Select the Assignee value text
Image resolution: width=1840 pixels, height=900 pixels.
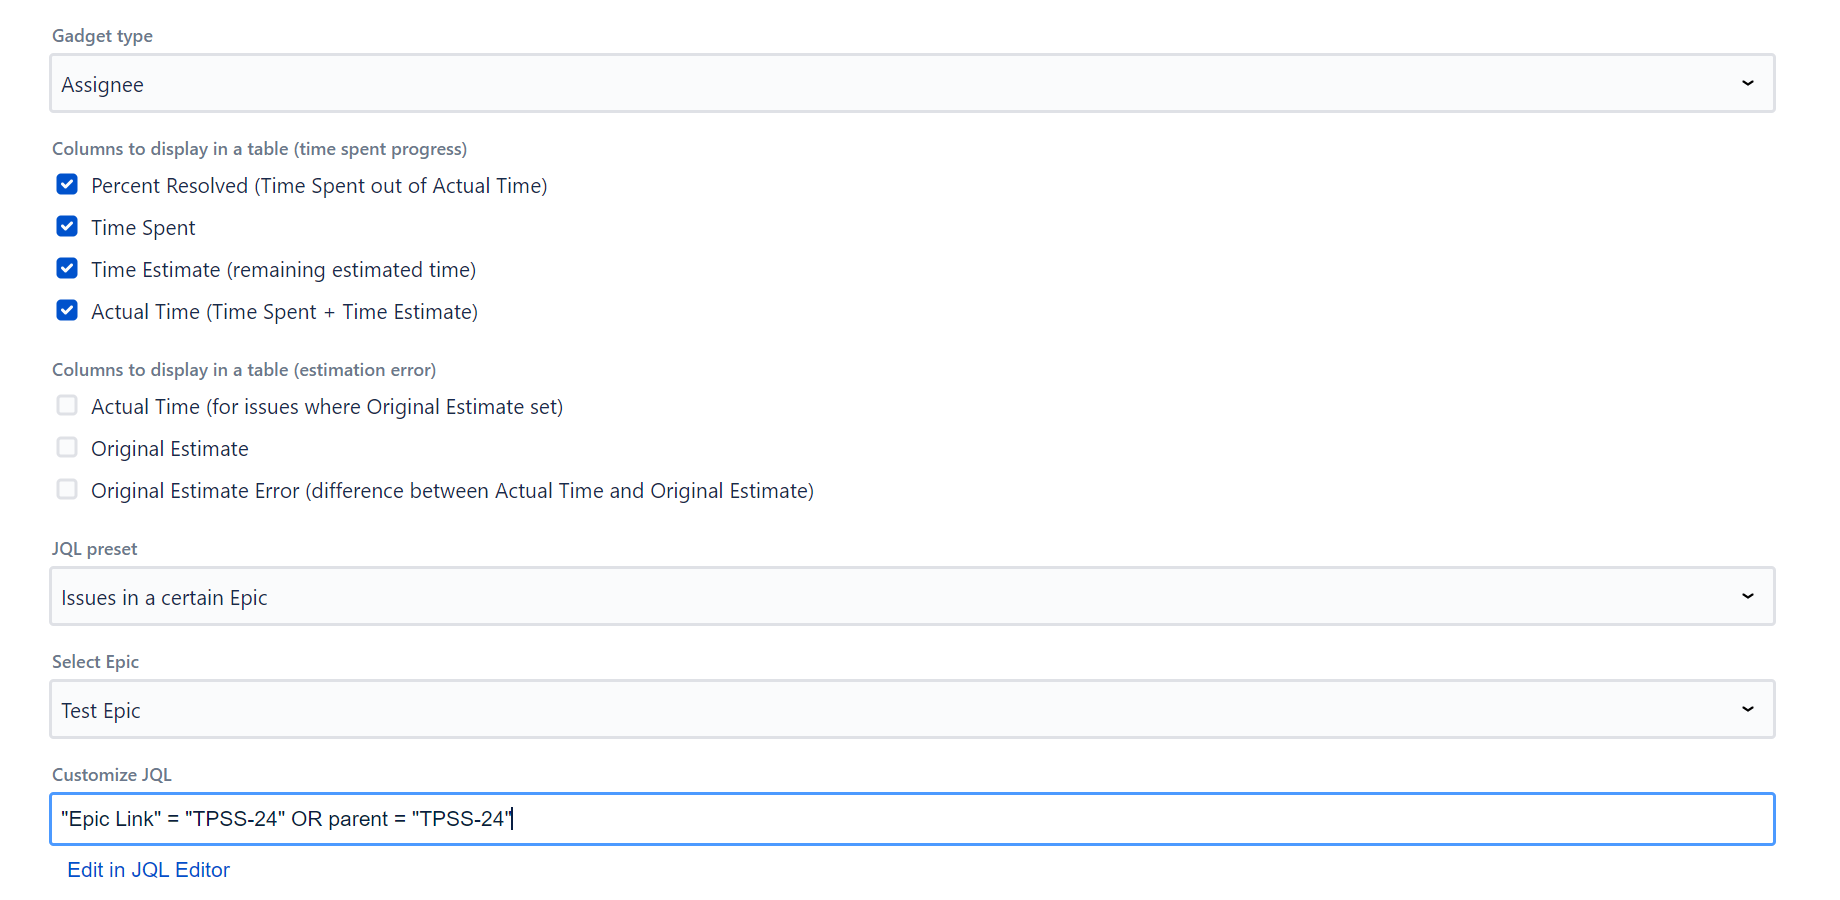102,84
